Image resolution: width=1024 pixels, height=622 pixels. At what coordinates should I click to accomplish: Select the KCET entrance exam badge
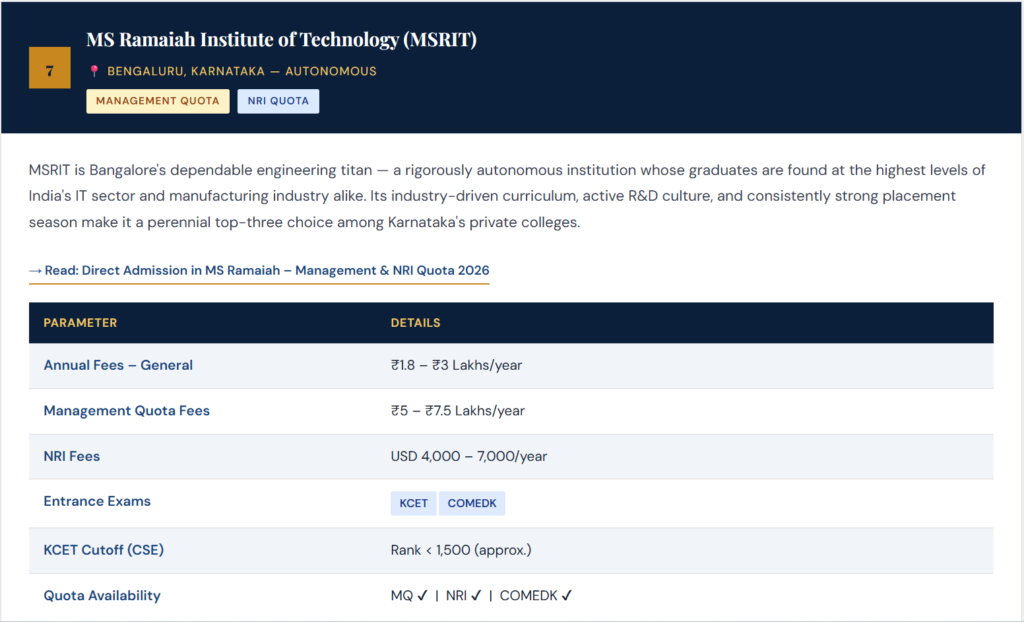pyautogui.click(x=413, y=503)
